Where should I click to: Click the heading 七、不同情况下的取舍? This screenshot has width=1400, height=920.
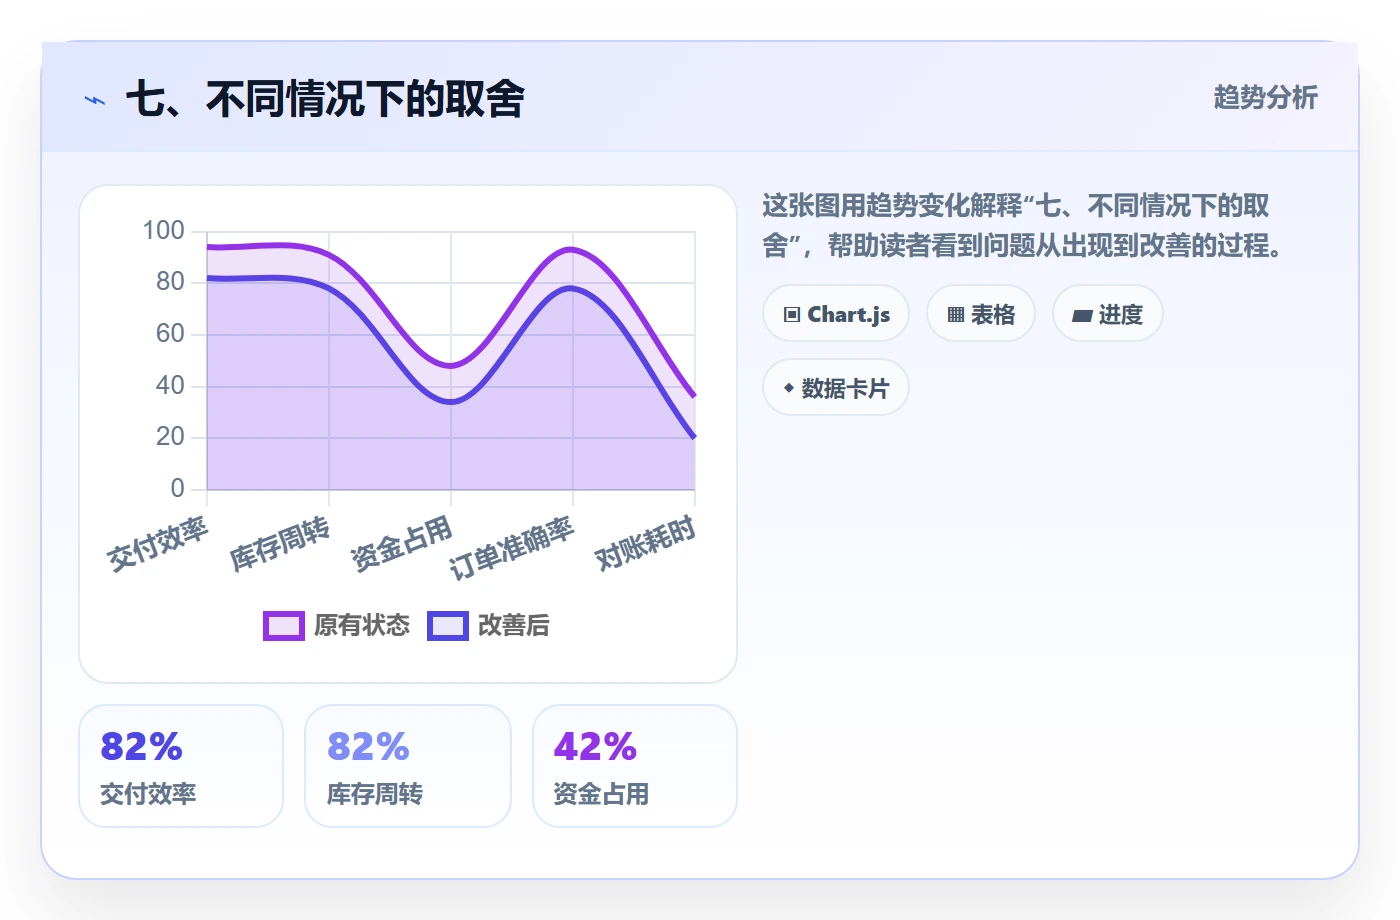click(325, 99)
